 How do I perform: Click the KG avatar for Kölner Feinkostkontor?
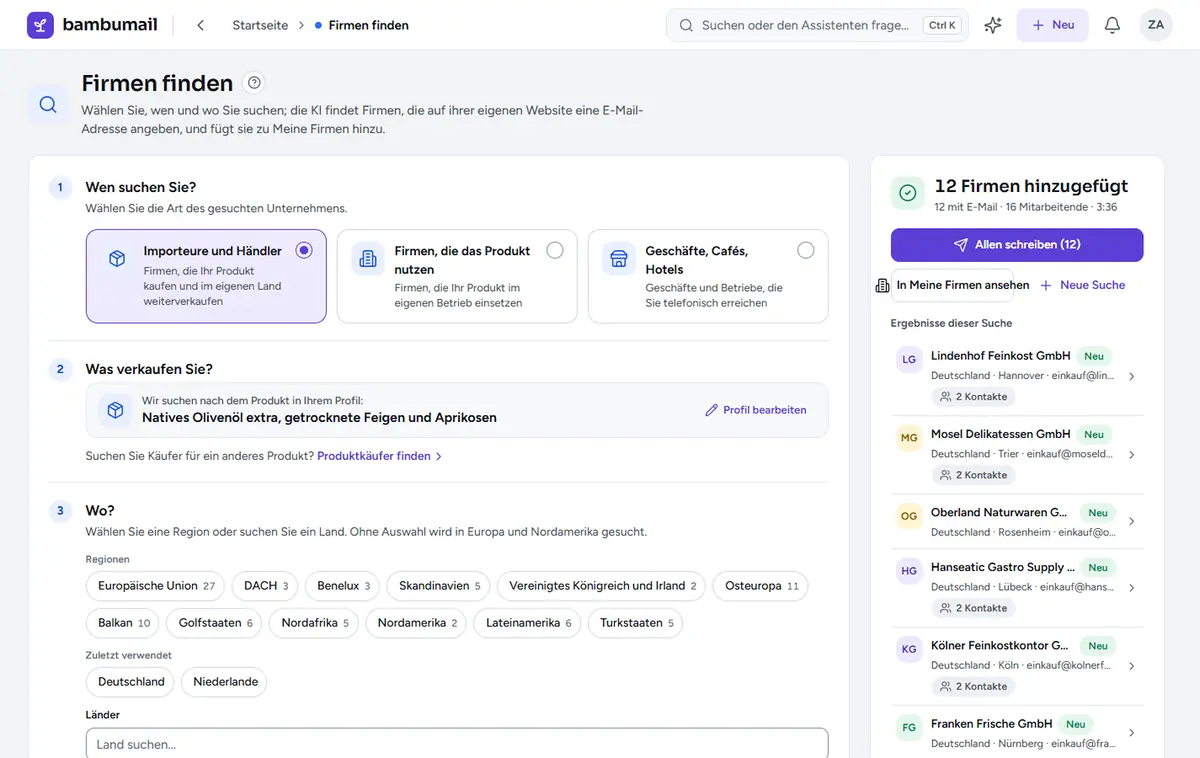pyautogui.click(x=909, y=649)
